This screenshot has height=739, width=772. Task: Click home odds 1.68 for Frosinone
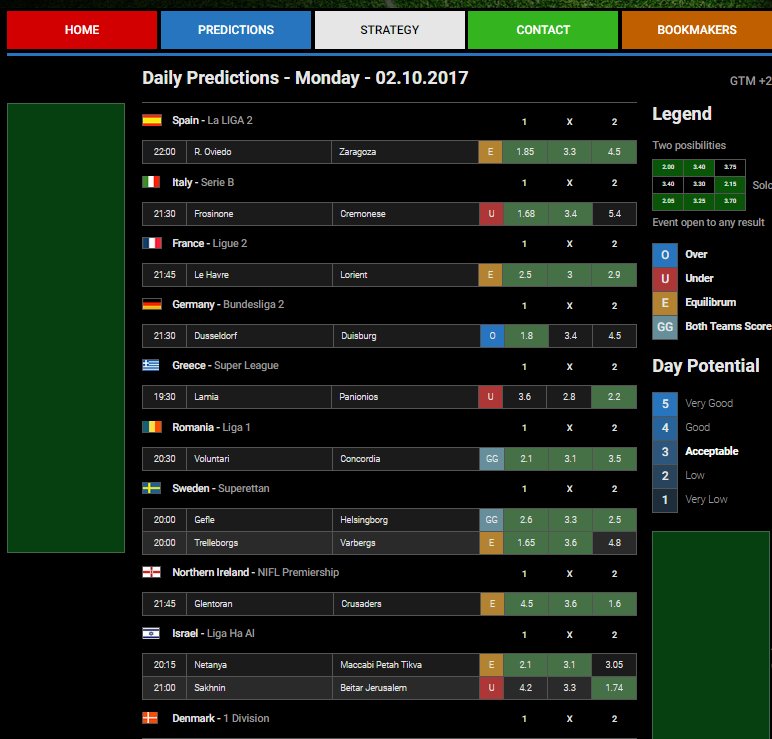525,214
